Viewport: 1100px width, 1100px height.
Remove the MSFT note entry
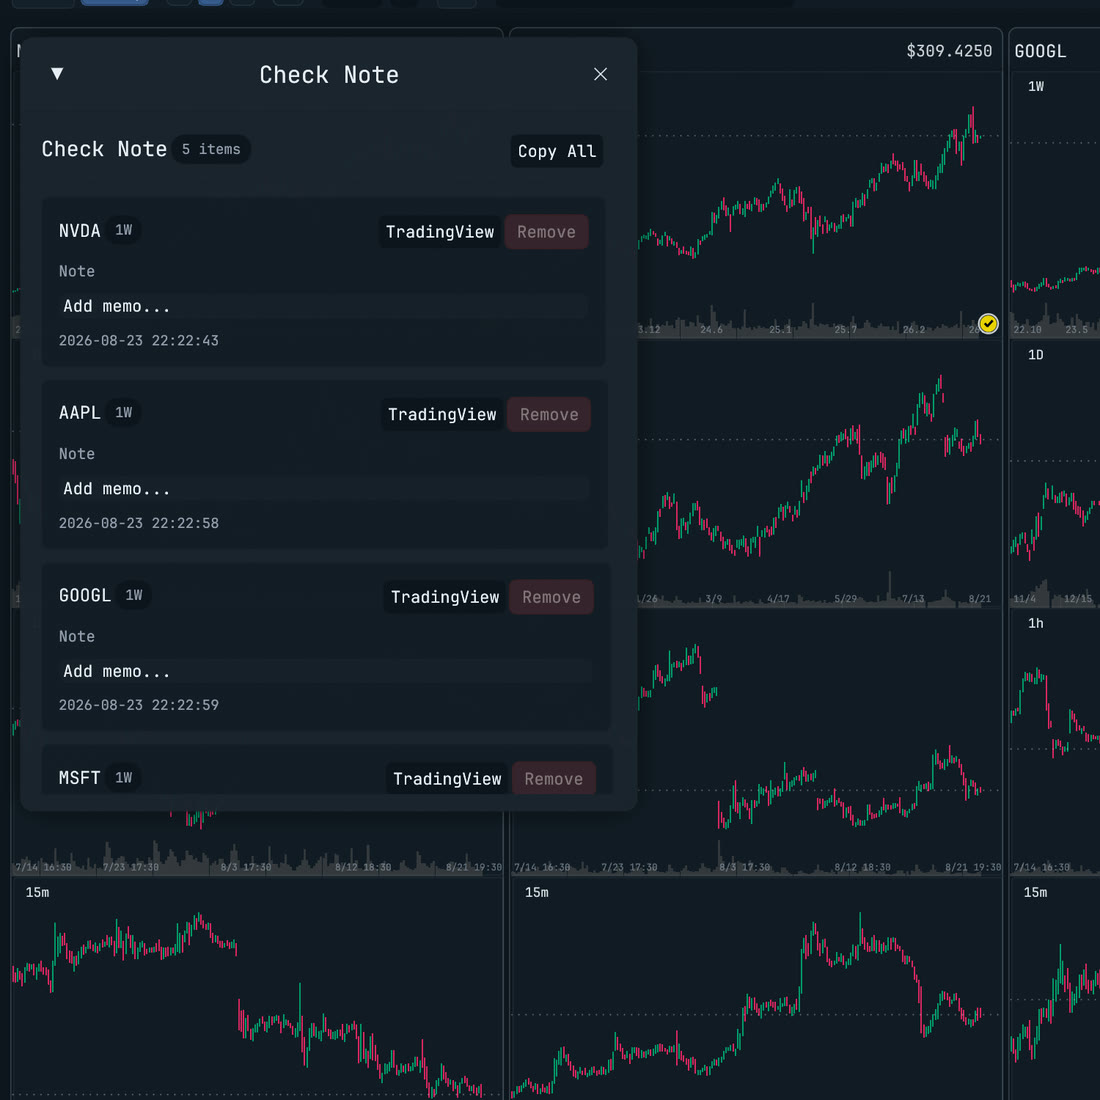pos(554,779)
